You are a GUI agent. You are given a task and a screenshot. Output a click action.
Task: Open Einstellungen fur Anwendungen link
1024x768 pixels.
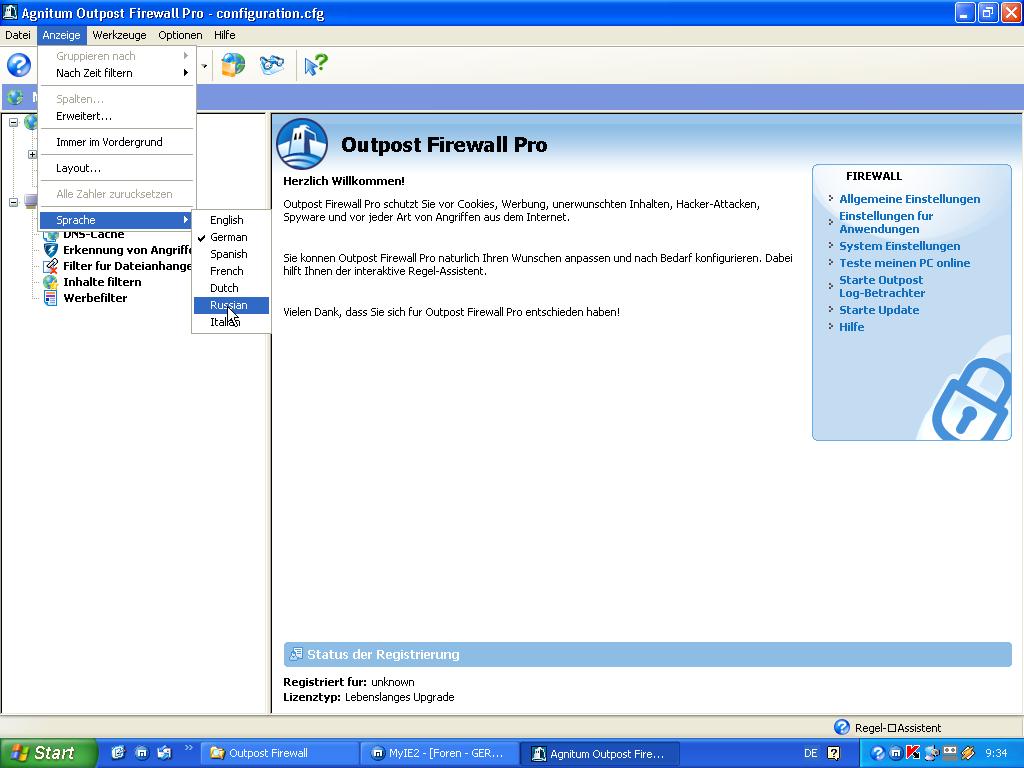point(886,223)
